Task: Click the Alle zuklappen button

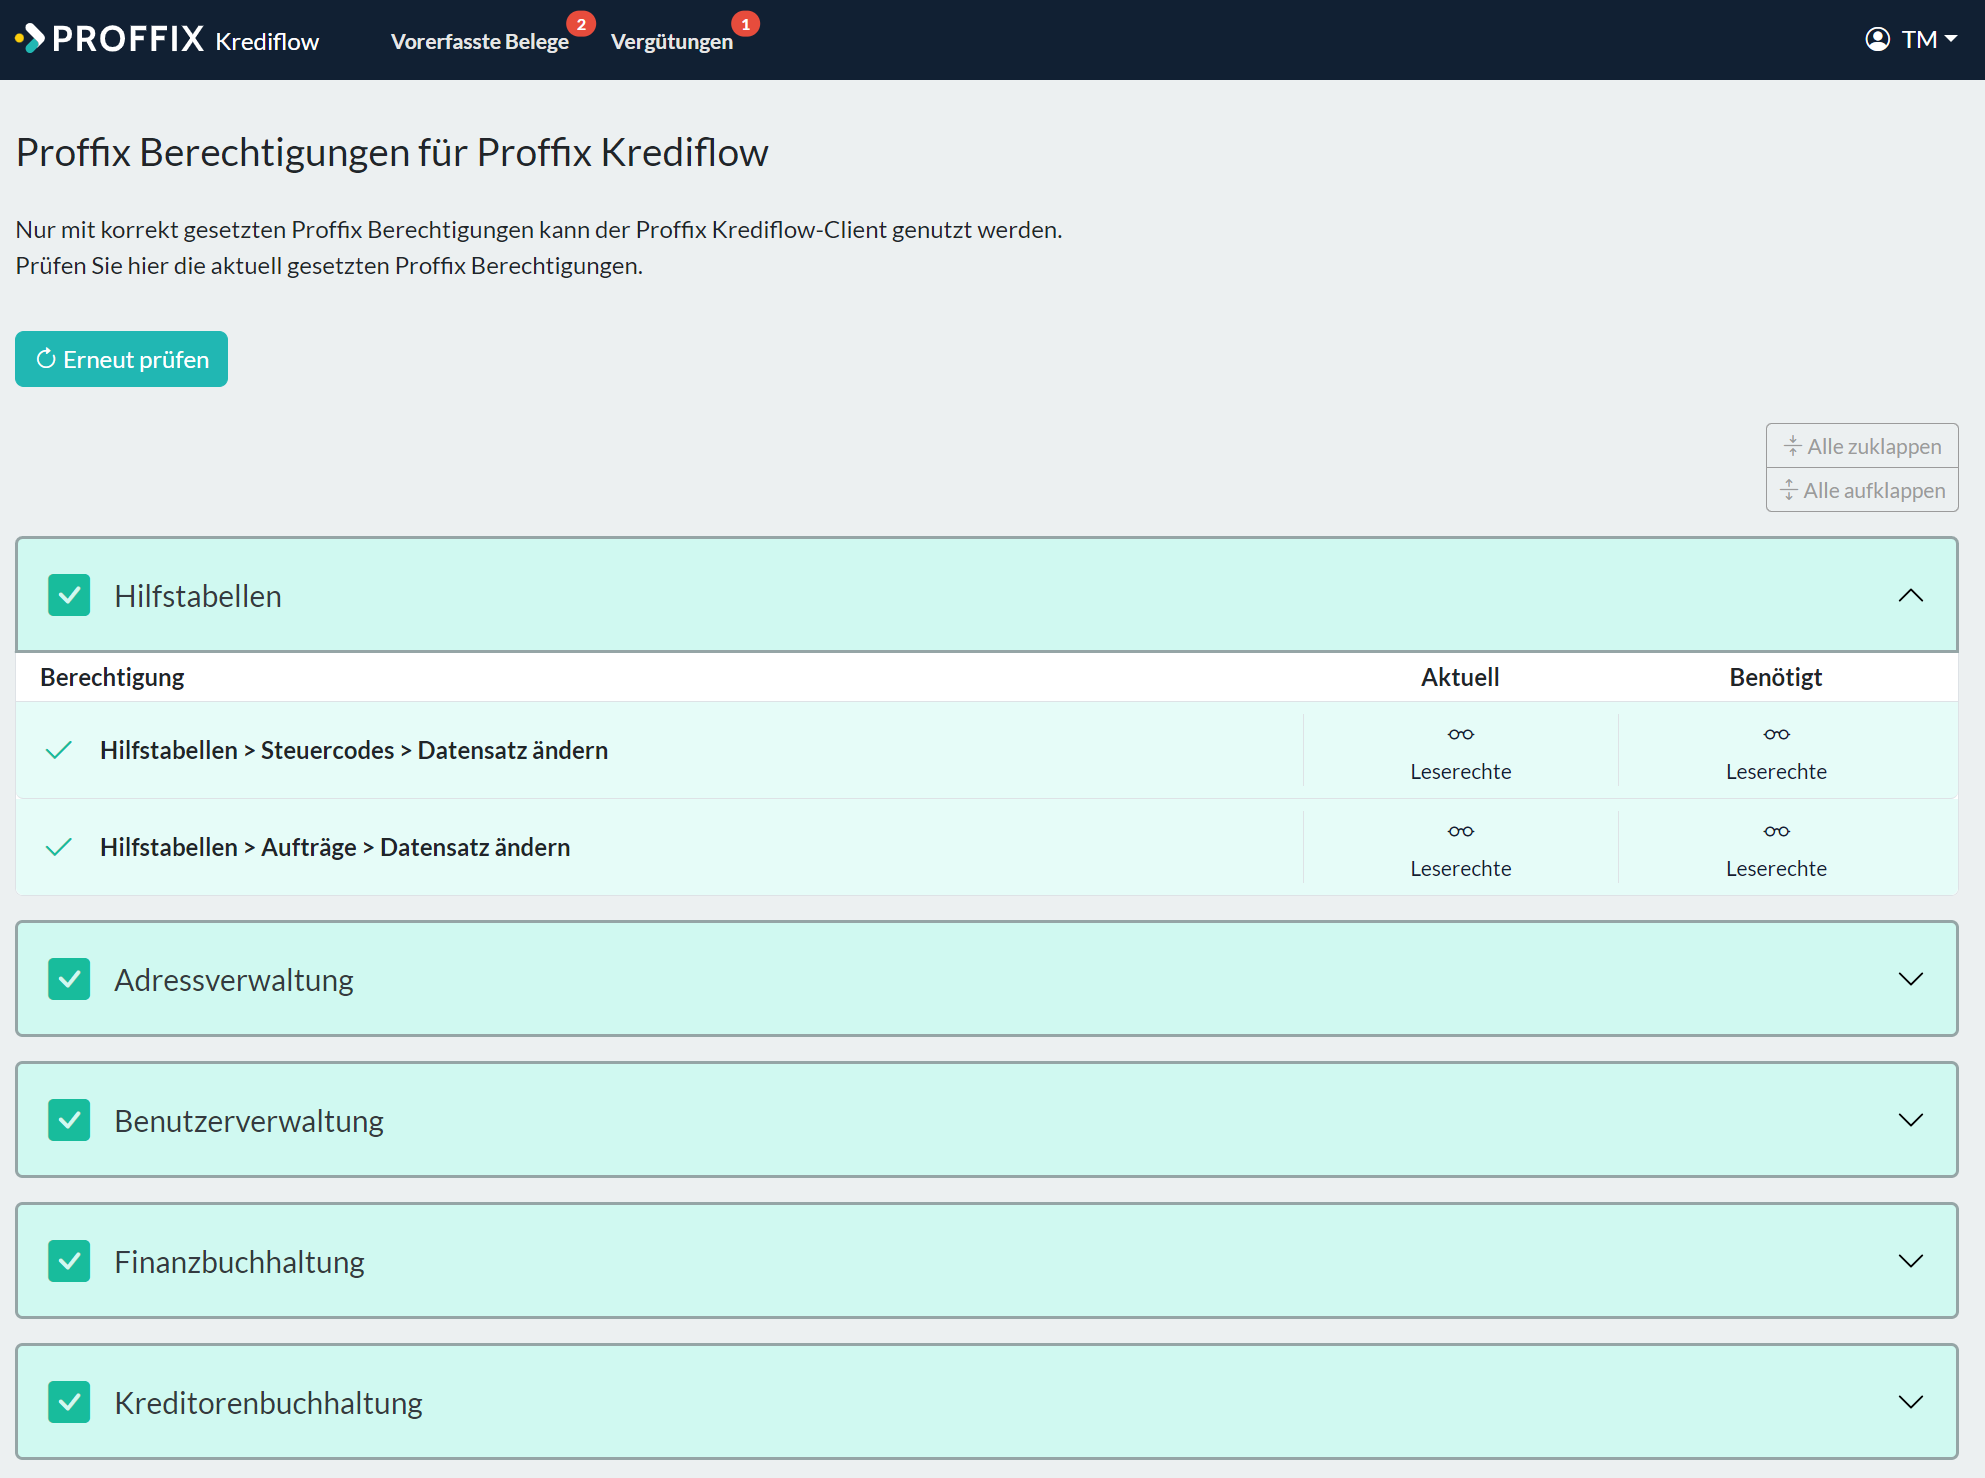Action: click(x=1862, y=446)
